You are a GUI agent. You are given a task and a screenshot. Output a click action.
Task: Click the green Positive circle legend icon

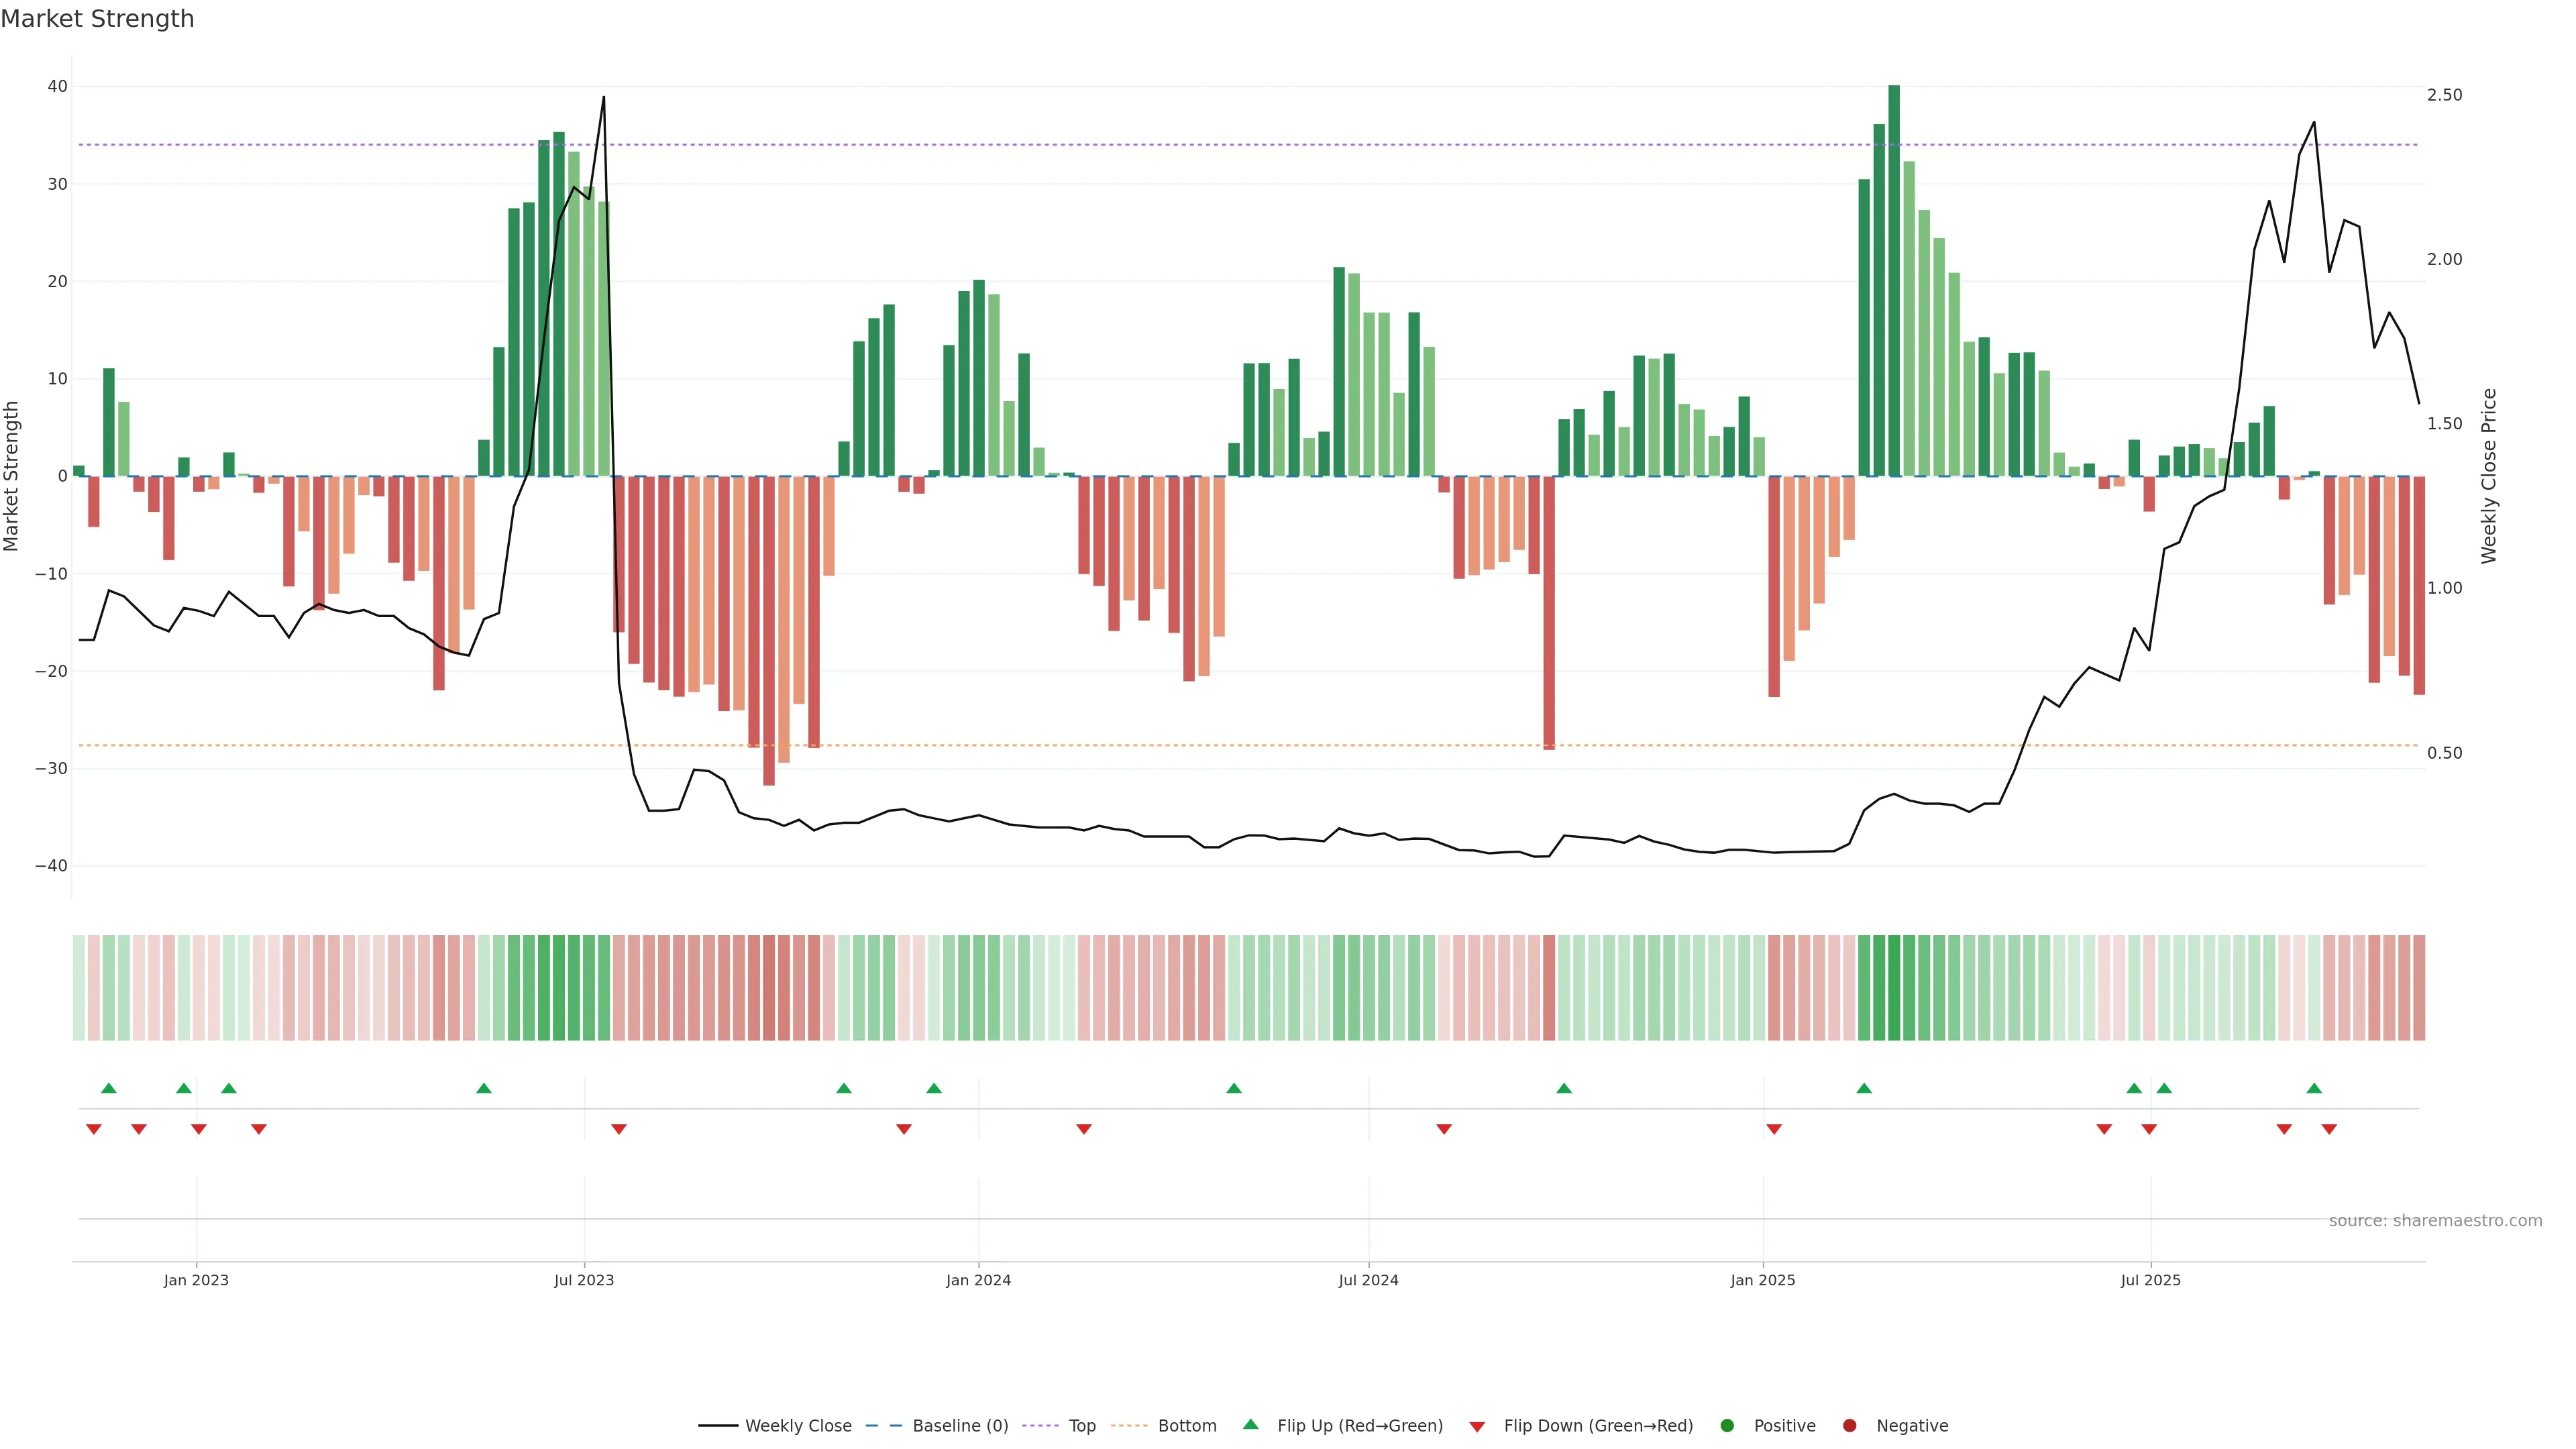(1727, 1426)
